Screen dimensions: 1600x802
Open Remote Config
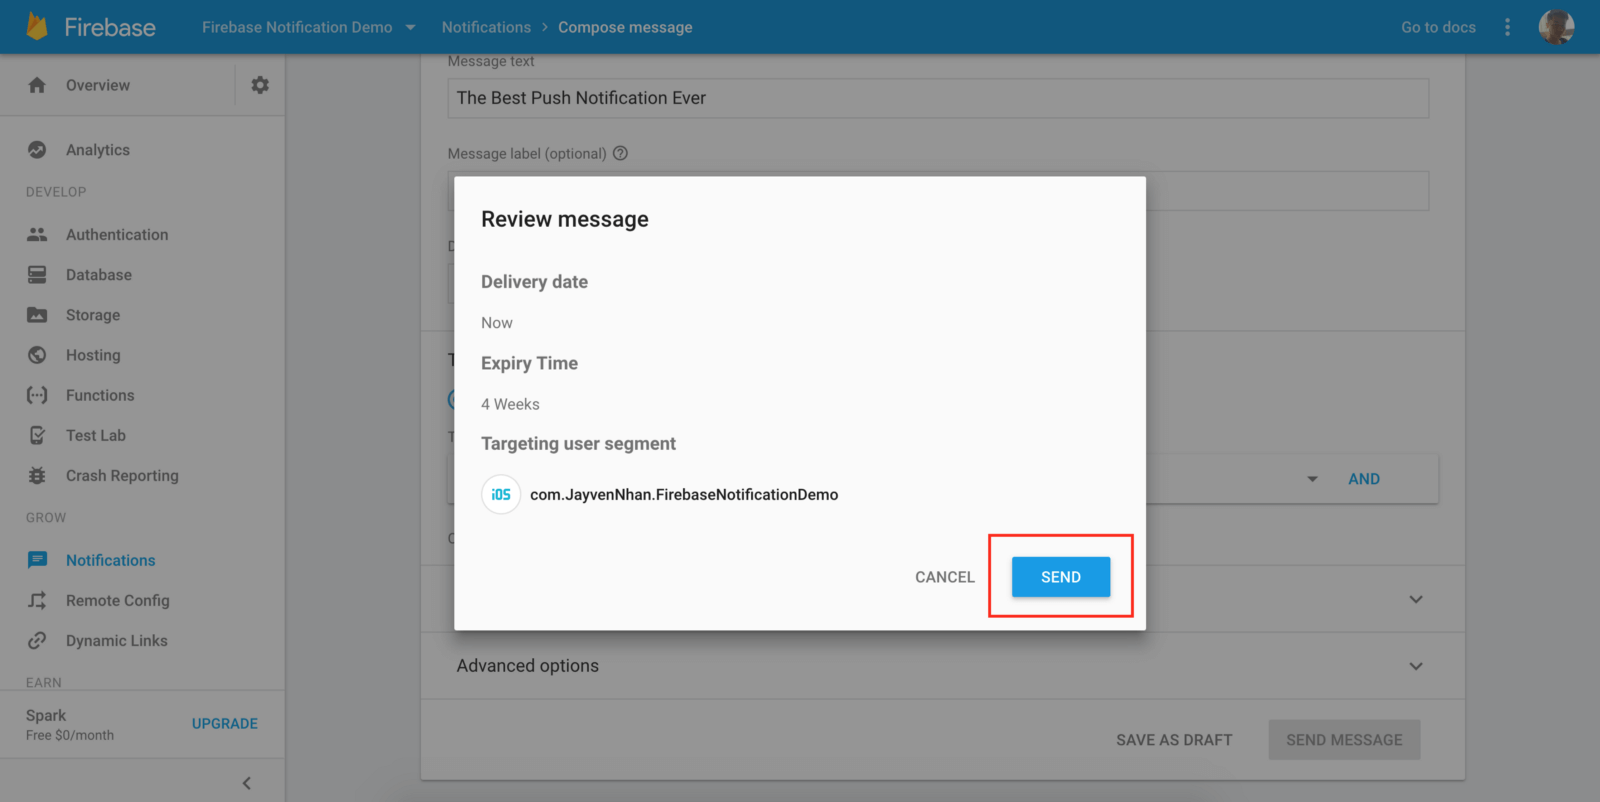pyautogui.click(x=118, y=600)
